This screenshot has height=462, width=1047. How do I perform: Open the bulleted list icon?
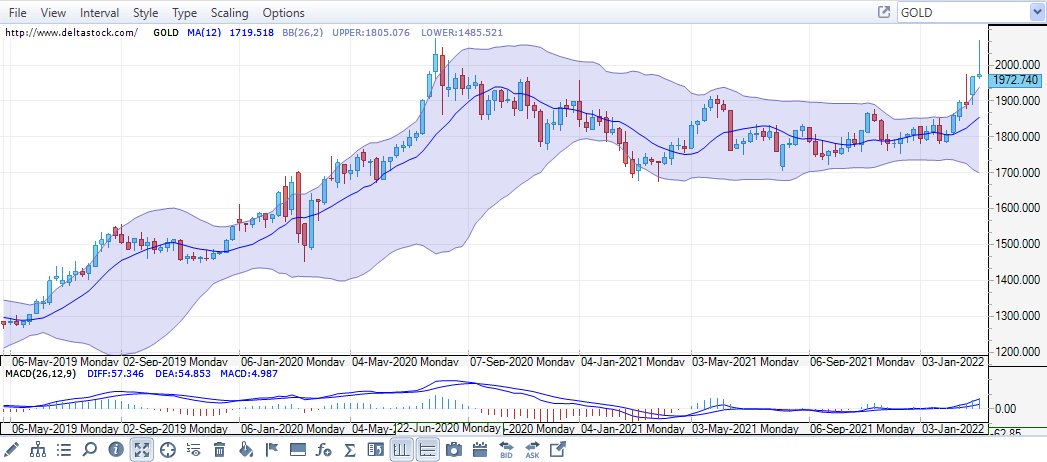64,449
